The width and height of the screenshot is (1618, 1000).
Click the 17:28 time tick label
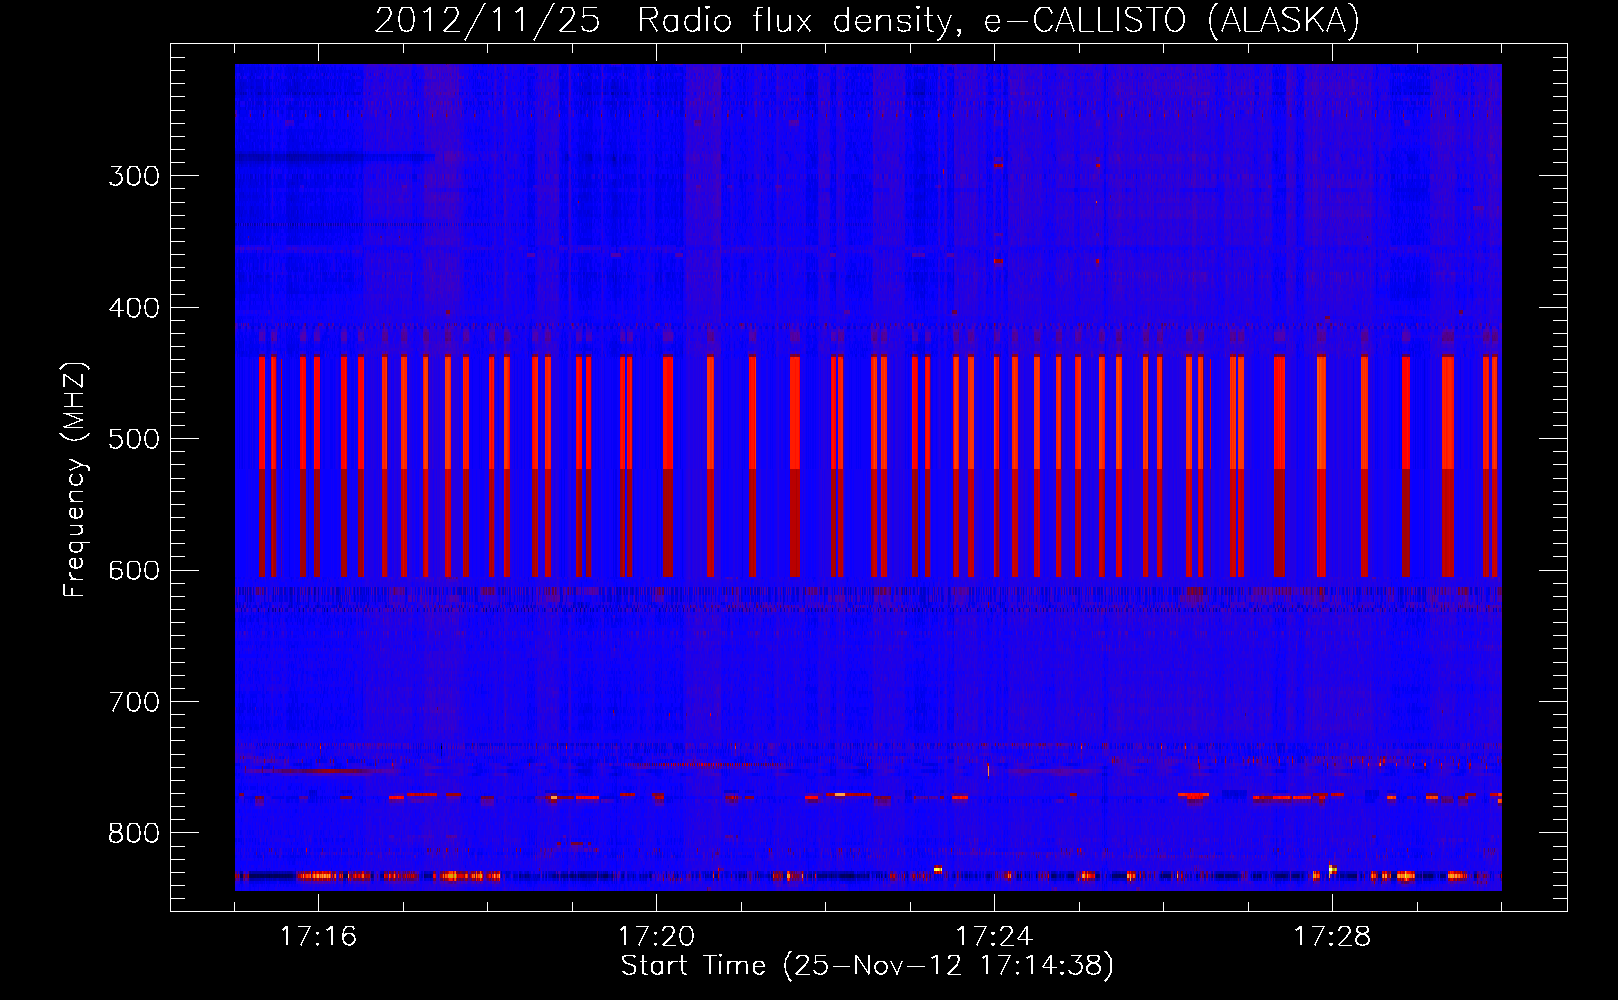(1332, 937)
